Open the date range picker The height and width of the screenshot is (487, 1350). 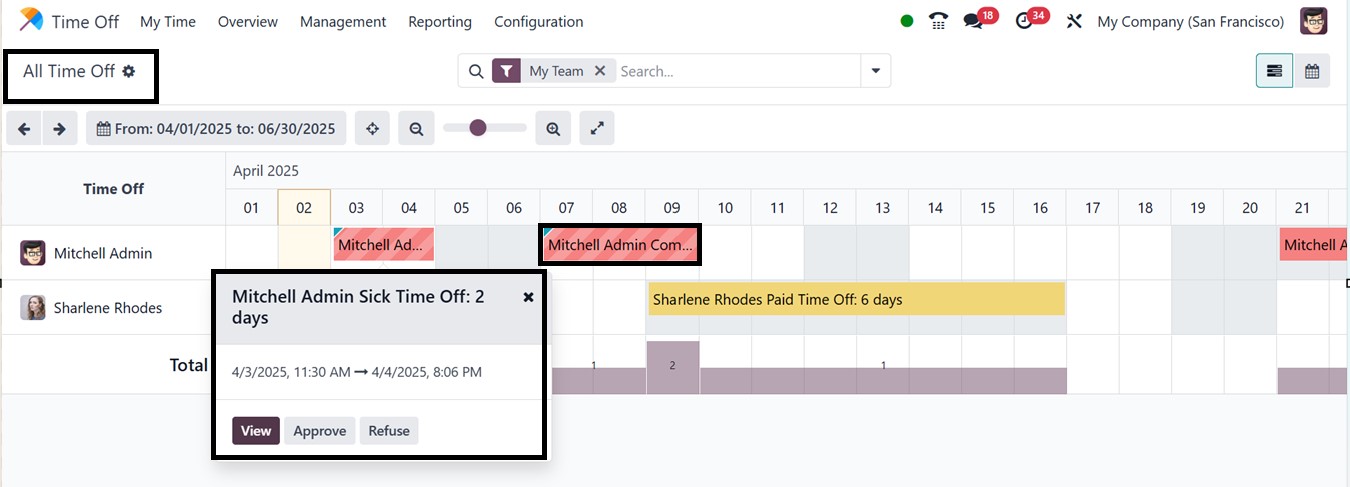click(x=216, y=128)
